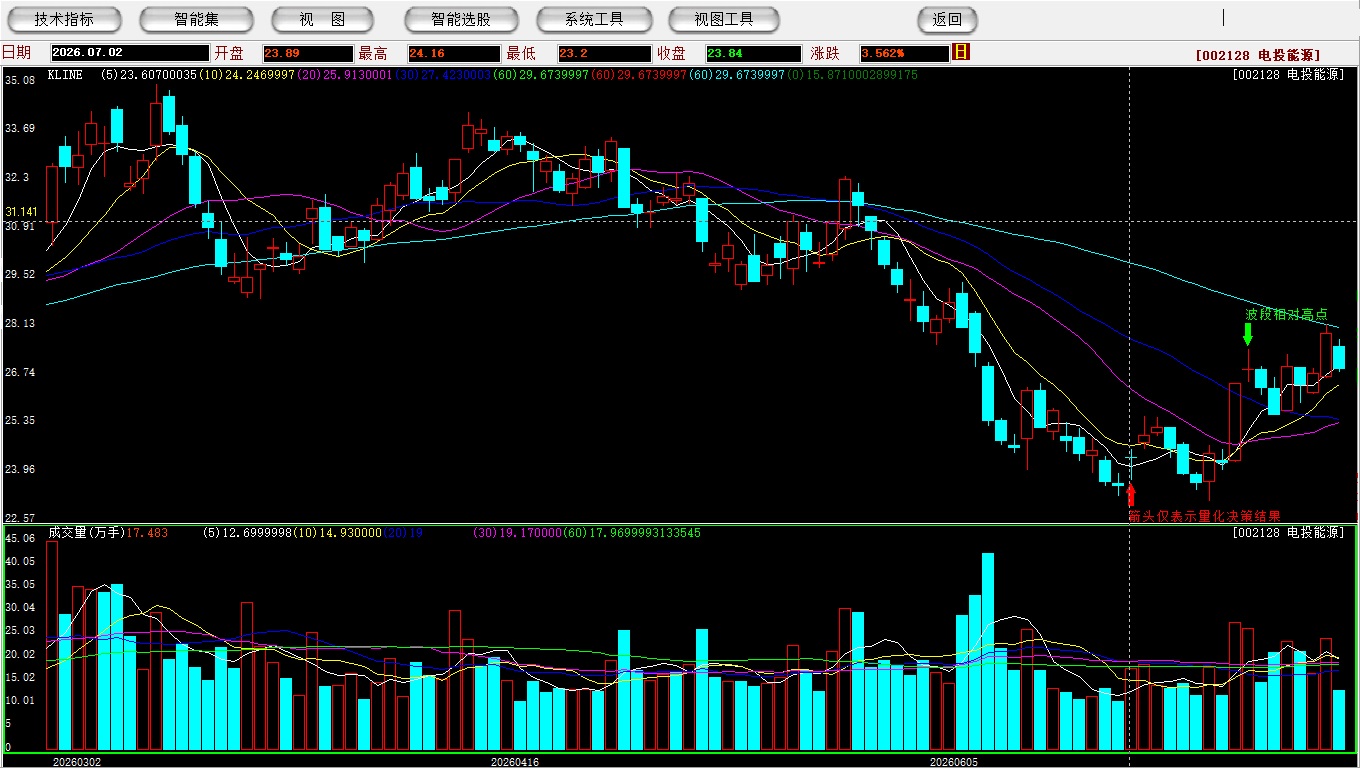
Task: Click the white [002128 电投能源] label in volume panel
Action: pyautogui.click(x=1290, y=533)
